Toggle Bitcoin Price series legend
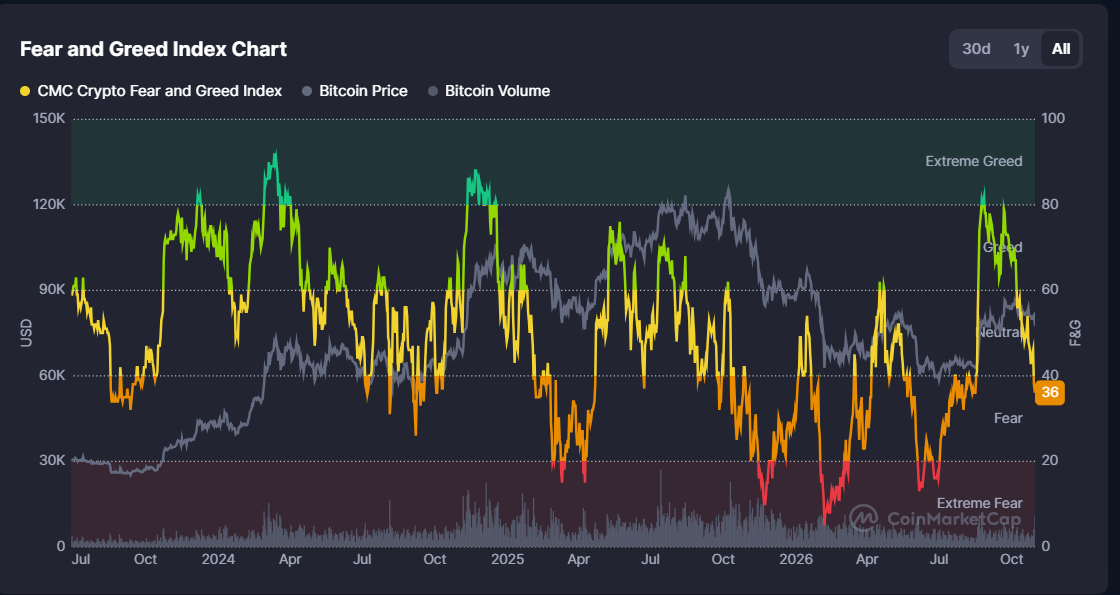This screenshot has width=1120, height=595. coord(355,91)
